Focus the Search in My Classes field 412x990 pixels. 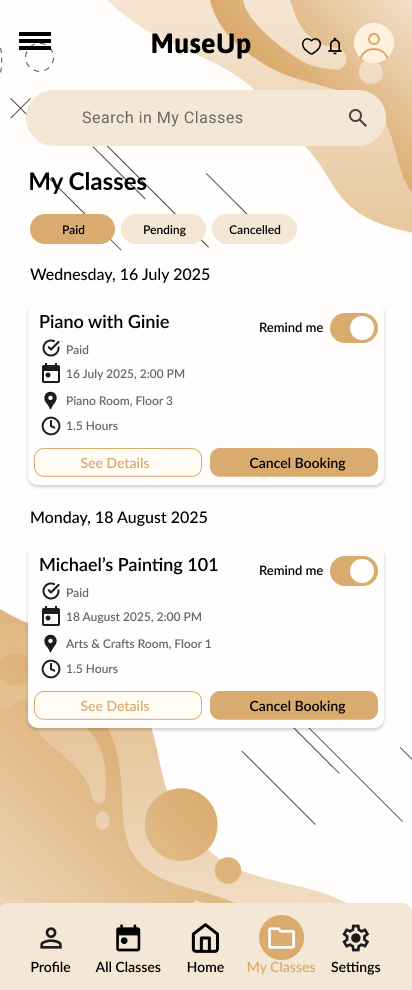(x=206, y=118)
